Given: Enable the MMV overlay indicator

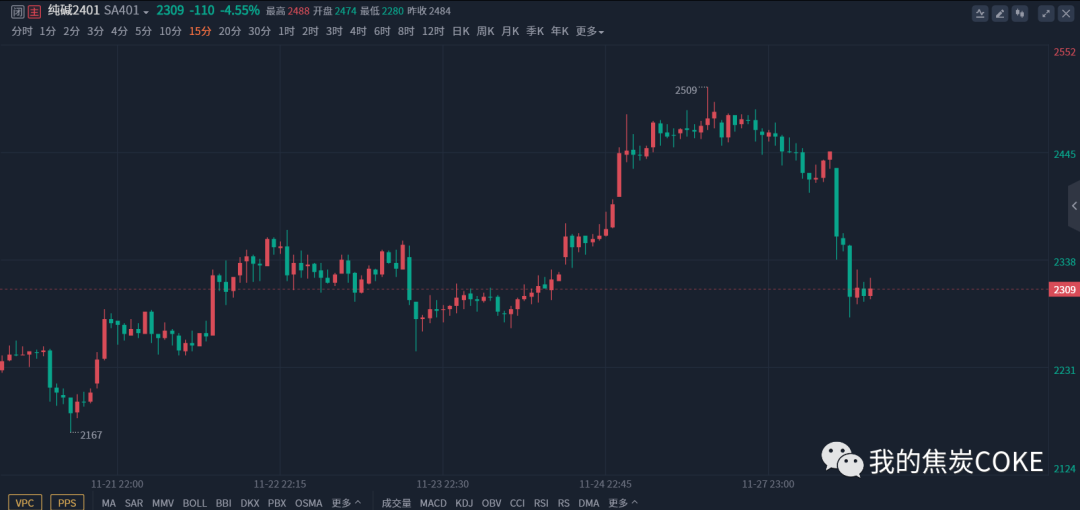Looking at the screenshot, I should [x=163, y=503].
